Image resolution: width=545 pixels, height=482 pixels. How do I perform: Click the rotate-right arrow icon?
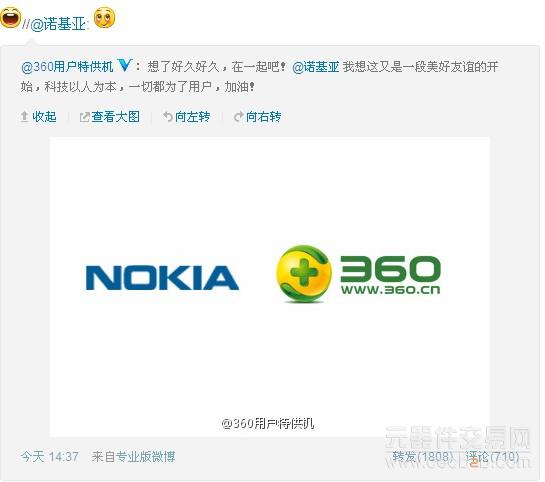tap(239, 117)
